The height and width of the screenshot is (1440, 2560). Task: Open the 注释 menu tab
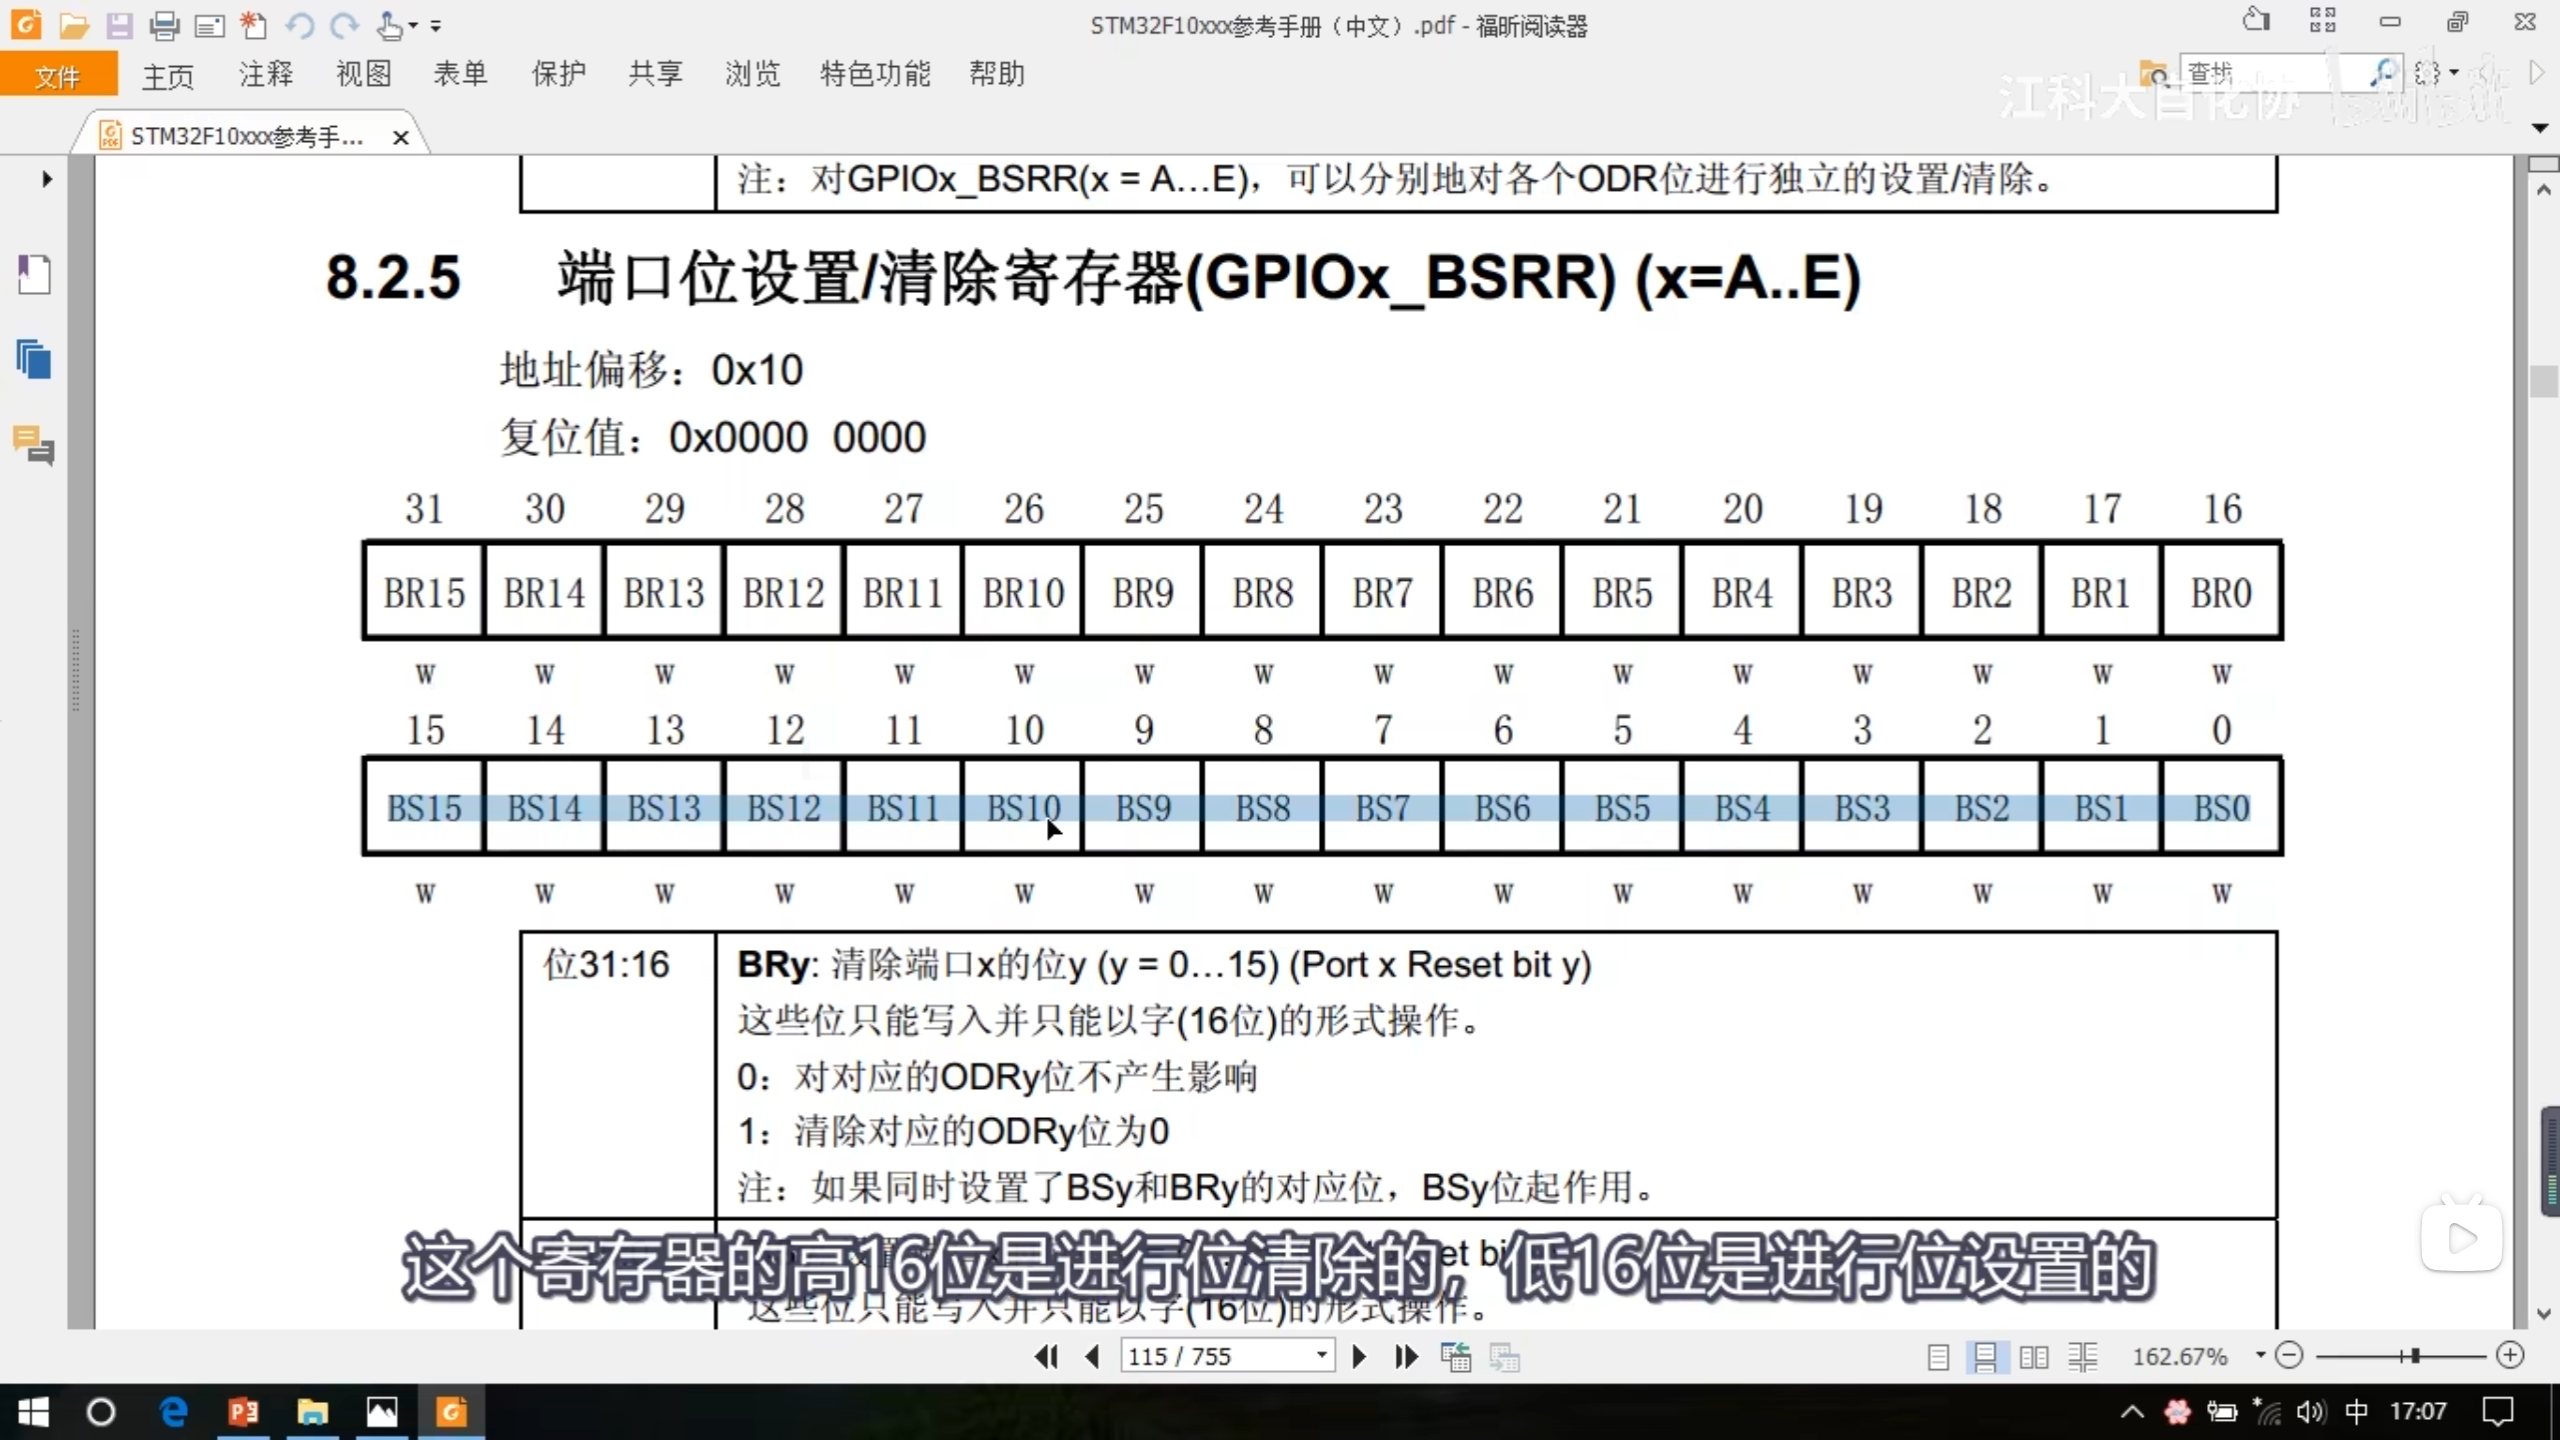(266, 74)
